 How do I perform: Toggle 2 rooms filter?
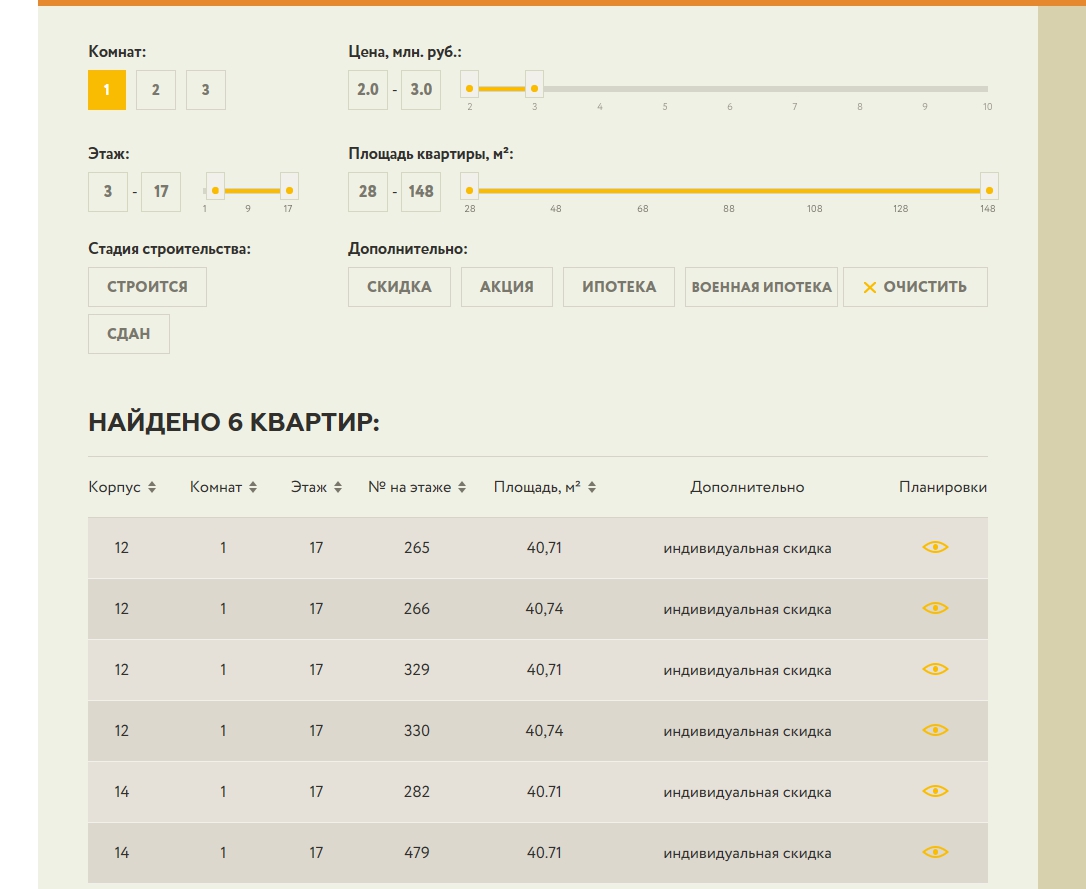[156, 90]
